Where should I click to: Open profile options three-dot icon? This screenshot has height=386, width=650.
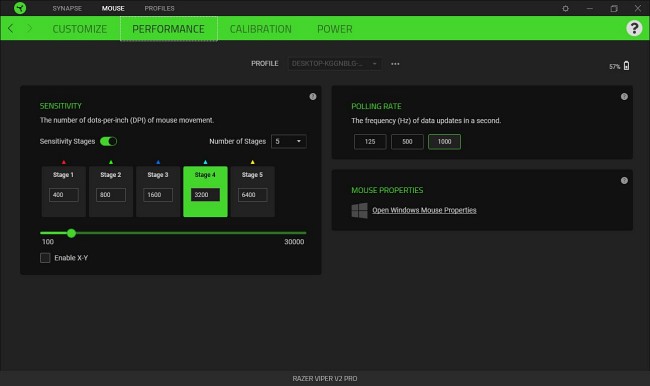coord(395,64)
